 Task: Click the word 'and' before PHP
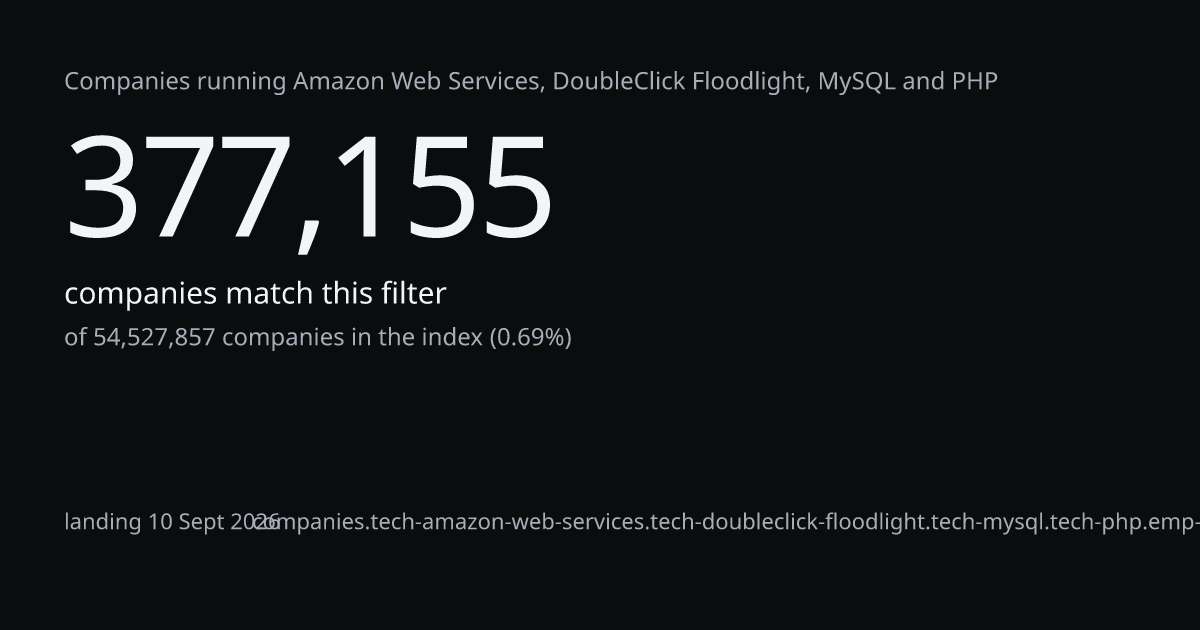pos(923,82)
